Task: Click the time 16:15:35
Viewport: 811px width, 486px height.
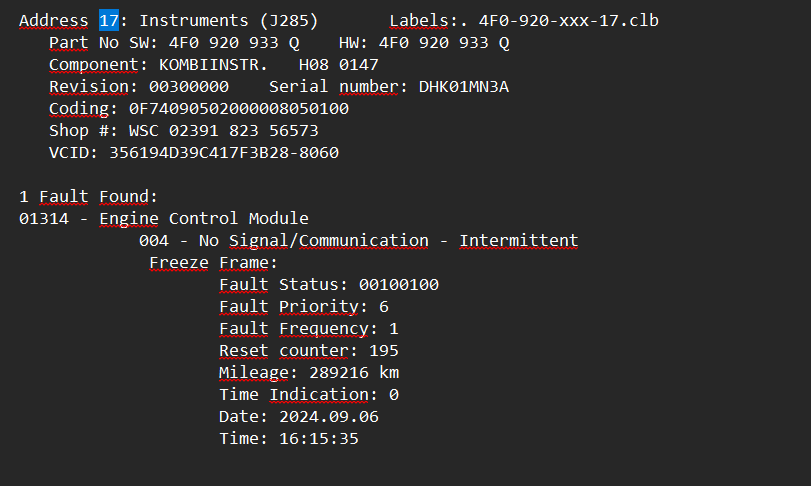Action: [319, 438]
